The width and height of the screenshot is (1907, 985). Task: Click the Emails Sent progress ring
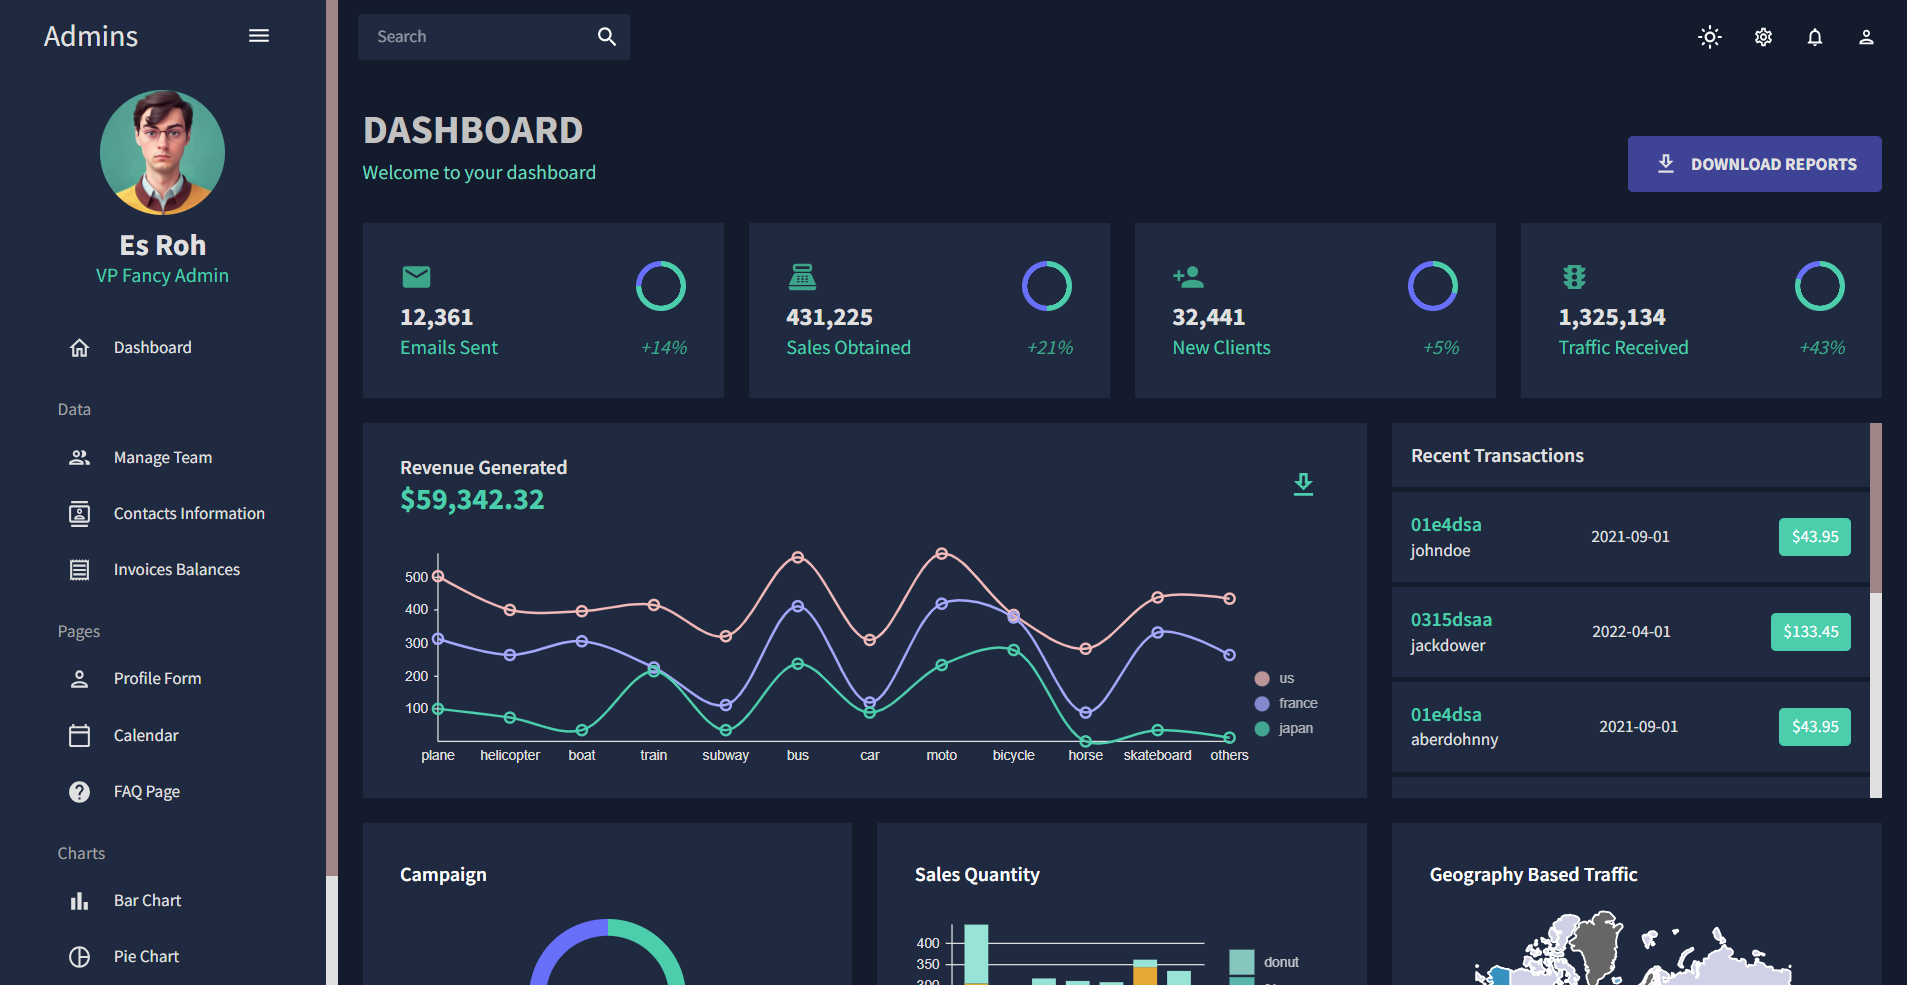point(661,287)
